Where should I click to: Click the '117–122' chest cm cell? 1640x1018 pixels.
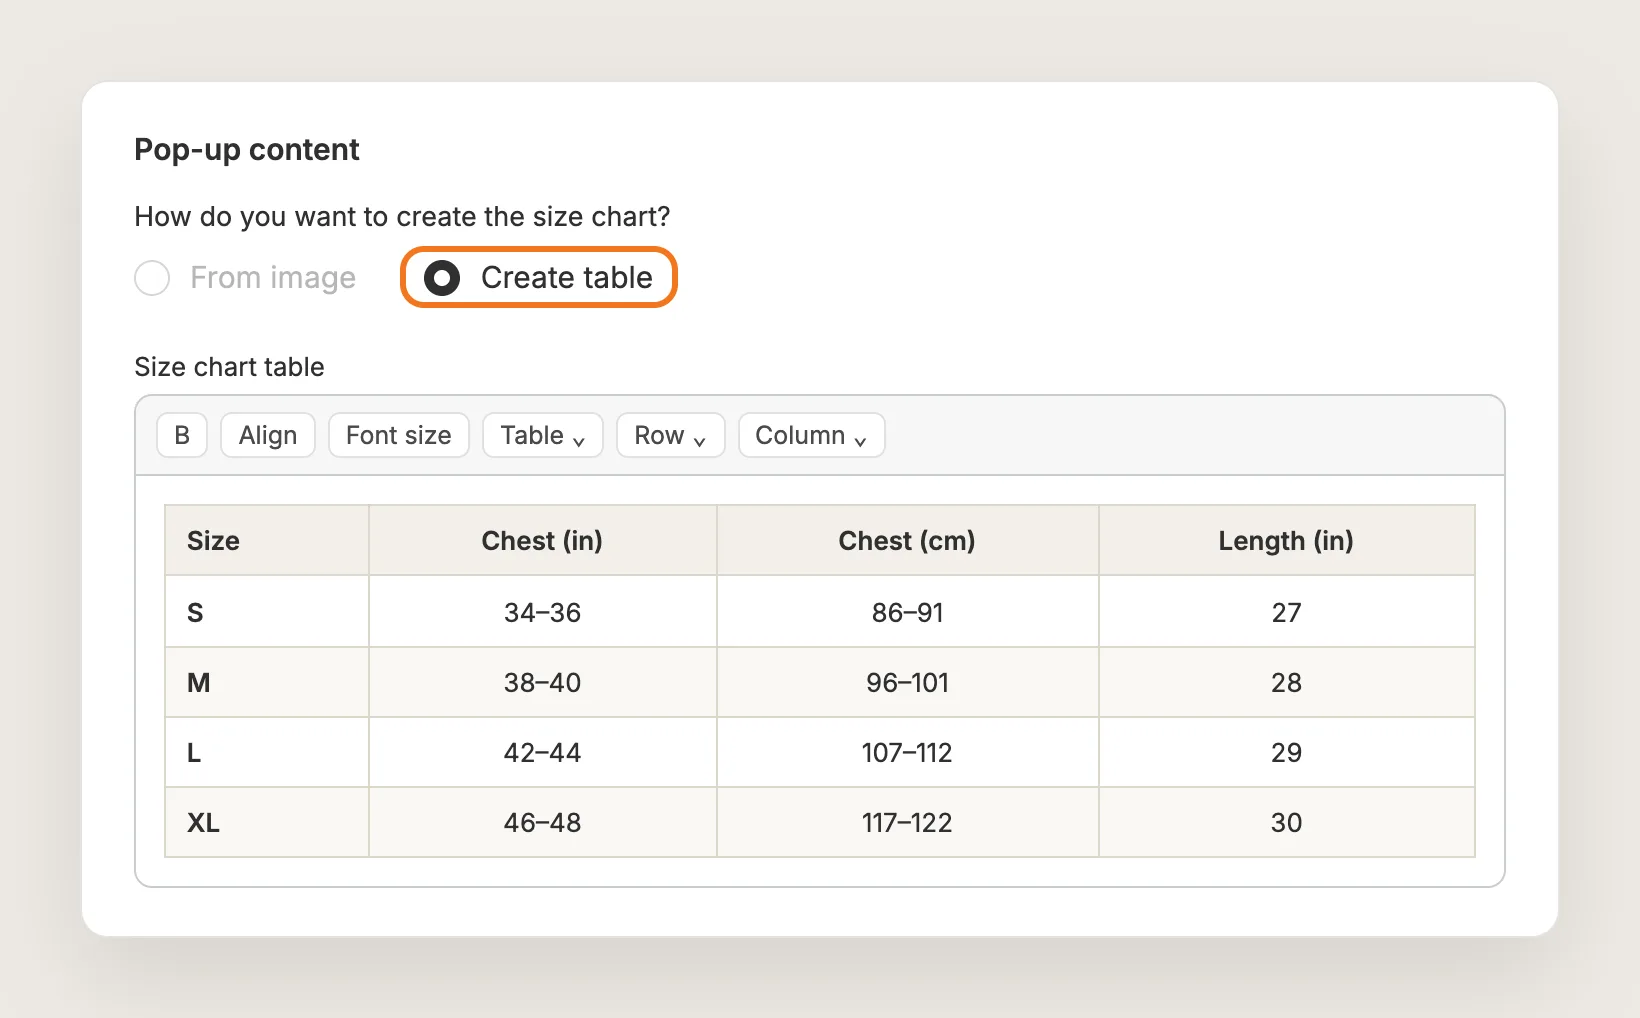(908, 822)
